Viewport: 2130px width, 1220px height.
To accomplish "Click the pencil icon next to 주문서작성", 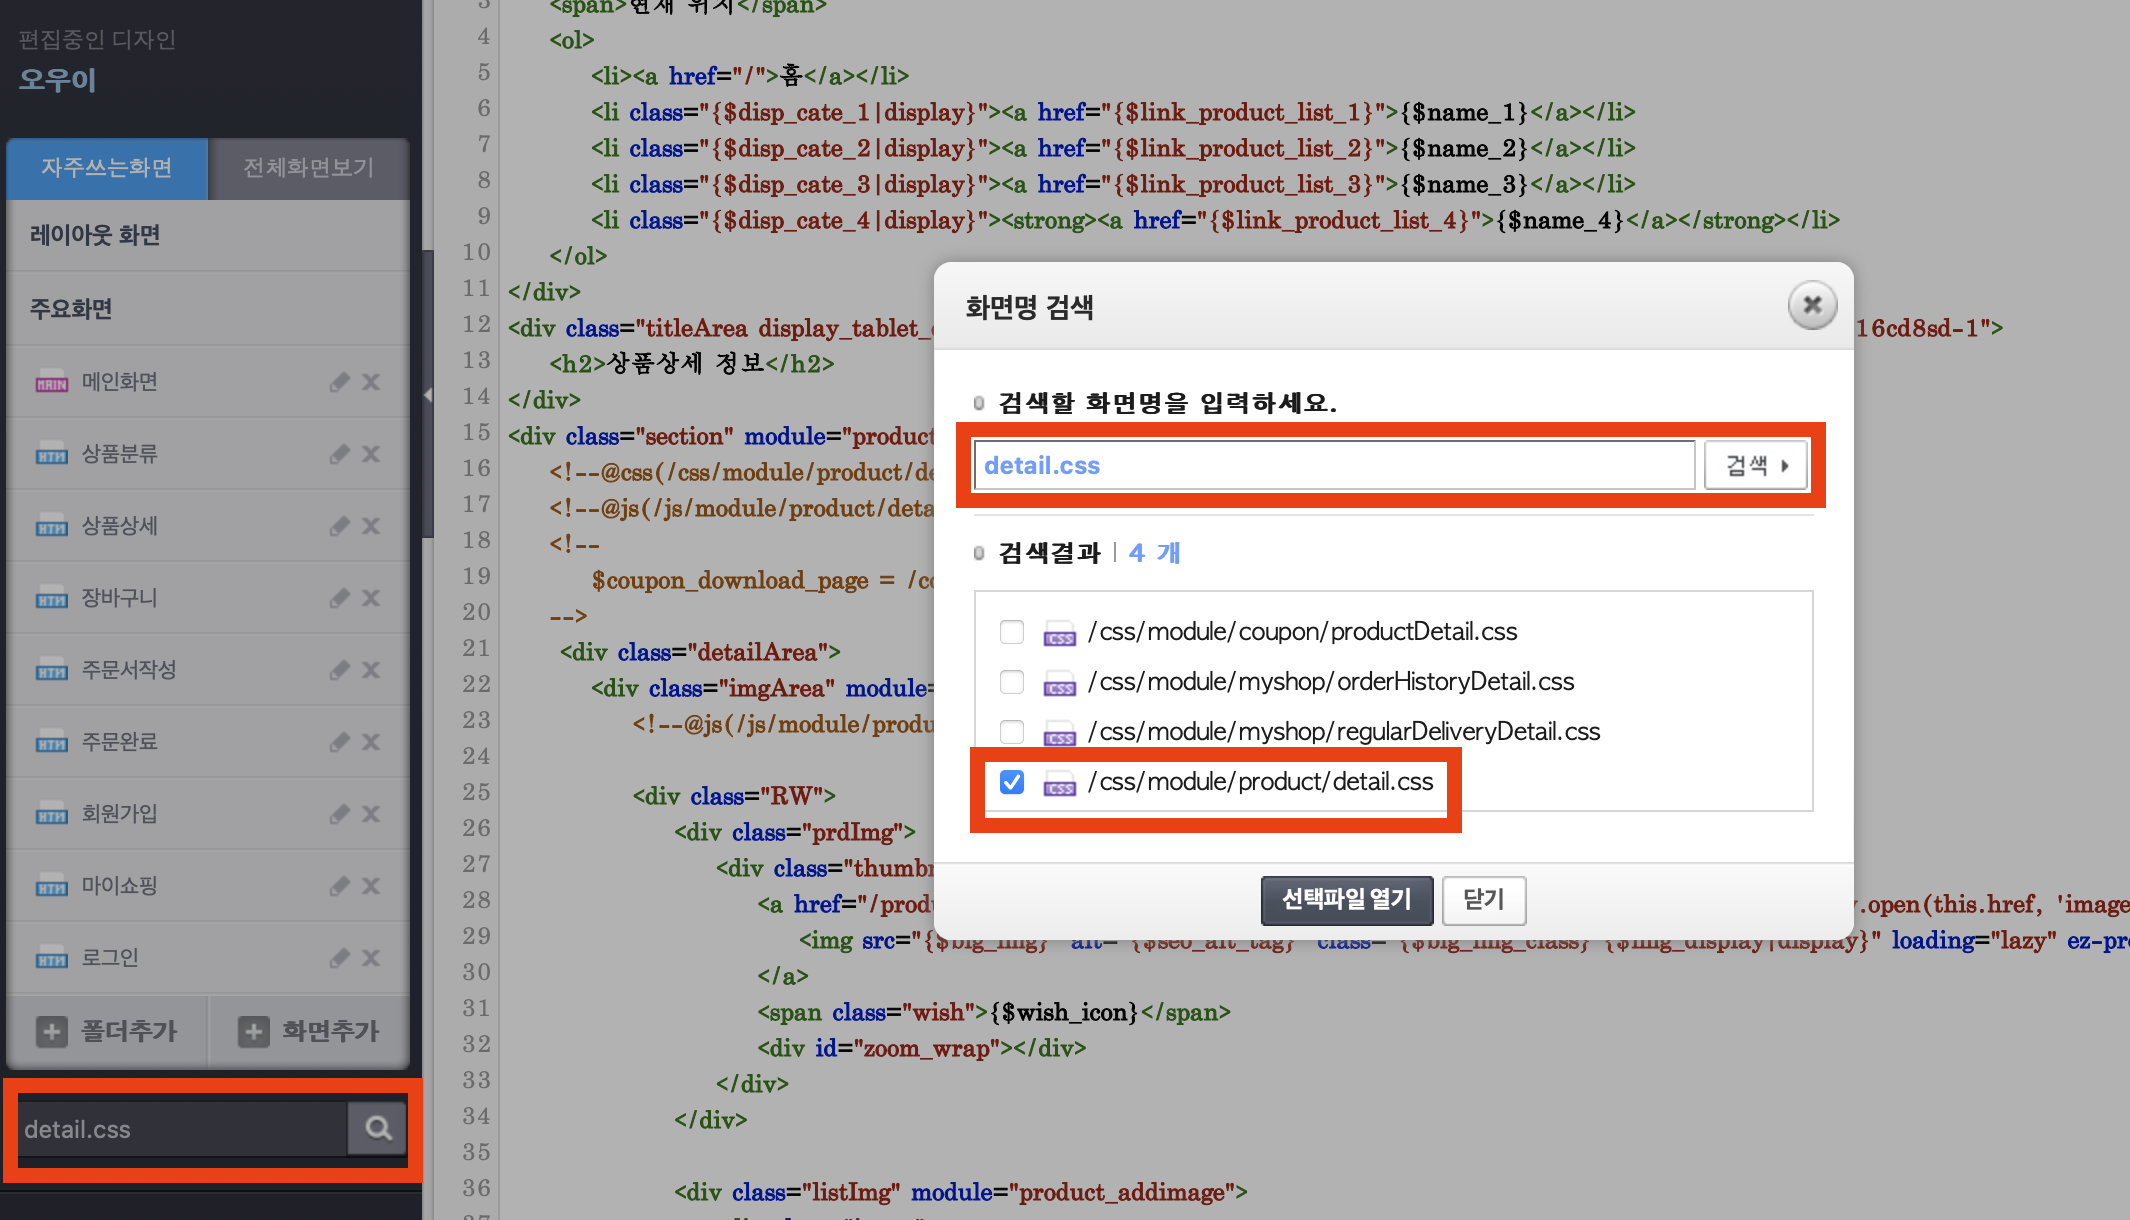I will click(x=340, y=670).
